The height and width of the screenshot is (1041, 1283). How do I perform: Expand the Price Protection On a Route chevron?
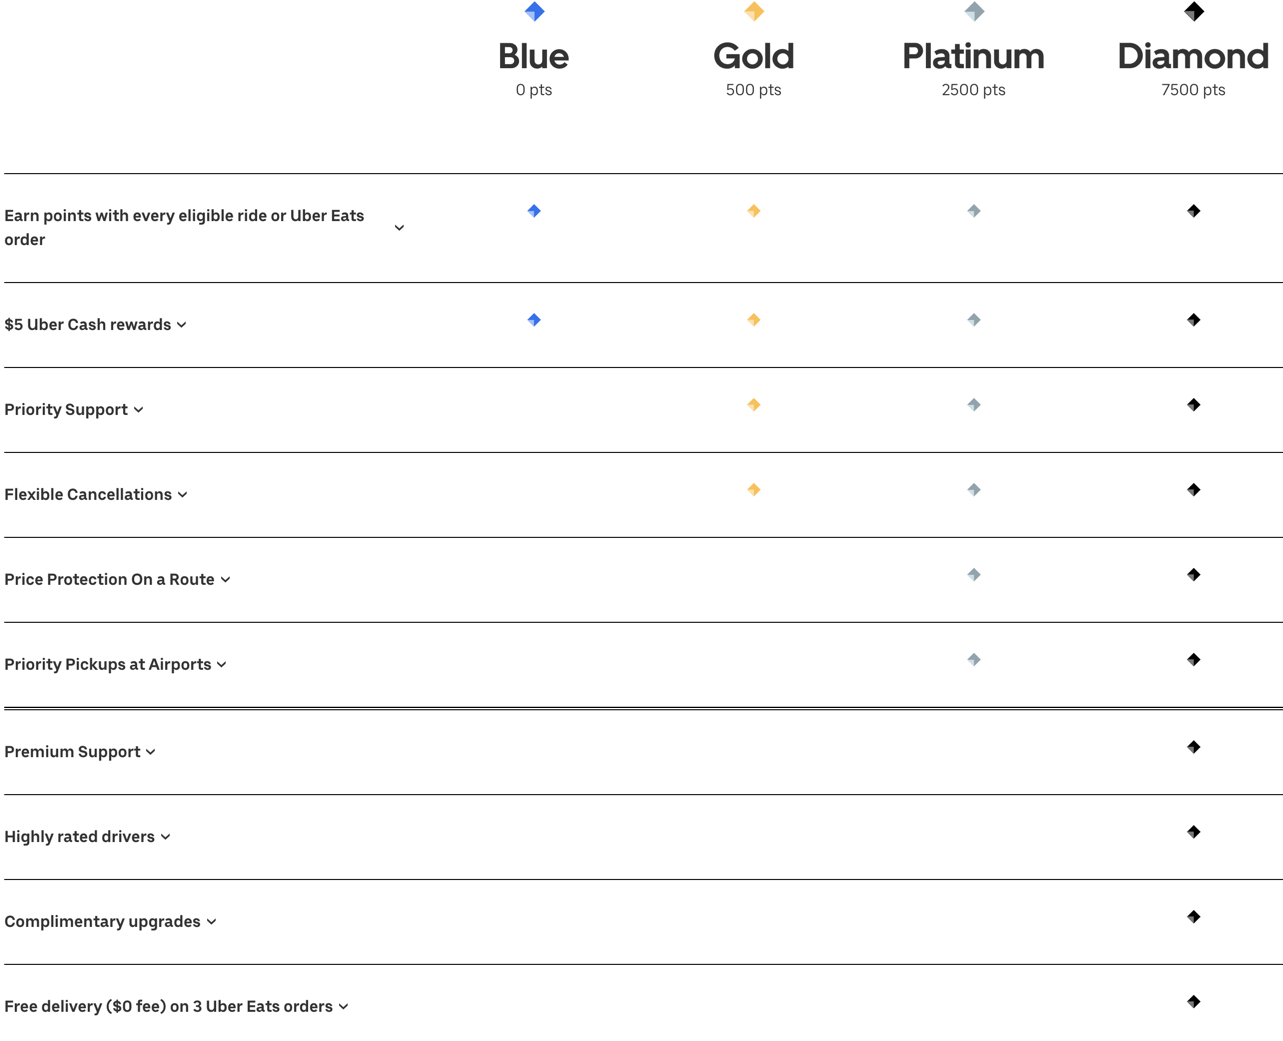coord(226,580)
